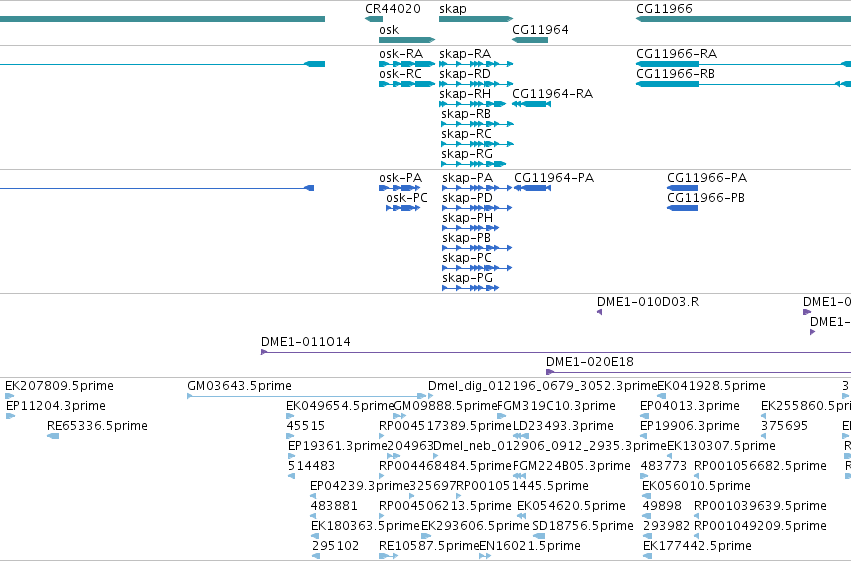Select the GM03643.5prime EST
Screen dimensions: 851x561
point(307,396)
